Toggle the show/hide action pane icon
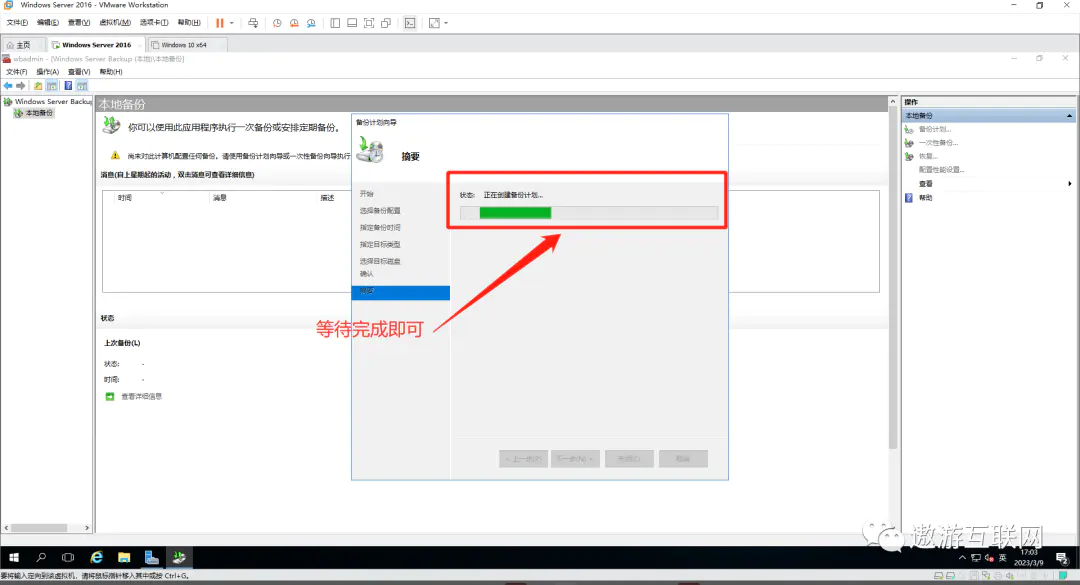Viewport: 1080px width, 585px height. coord(82,85)
